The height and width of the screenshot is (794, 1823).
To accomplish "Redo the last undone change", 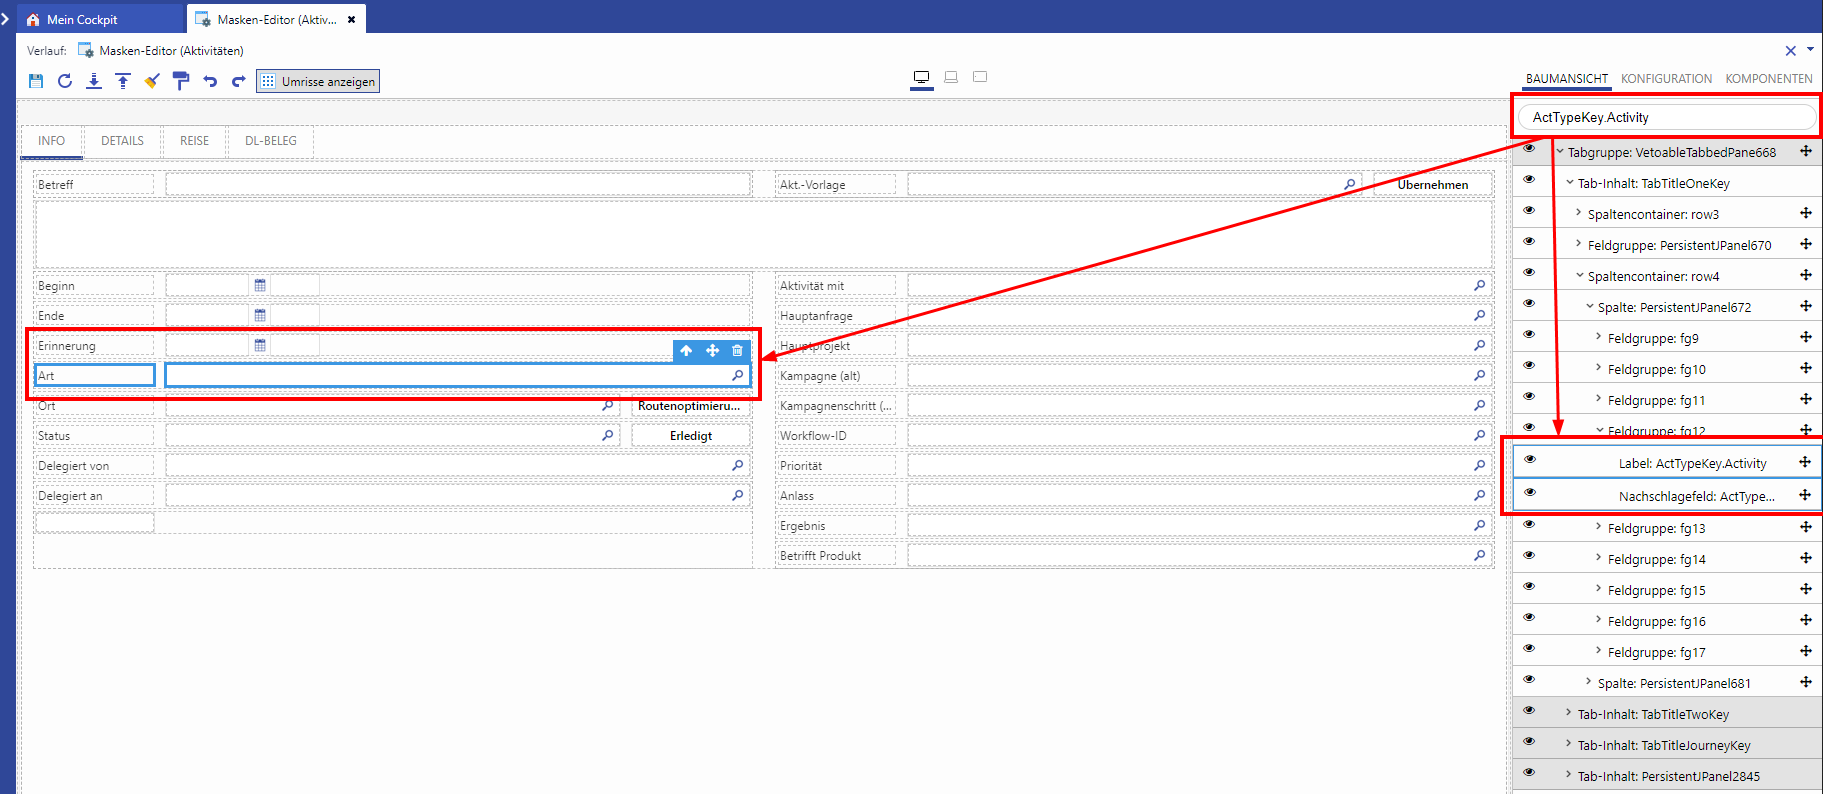I will [238, 81].
